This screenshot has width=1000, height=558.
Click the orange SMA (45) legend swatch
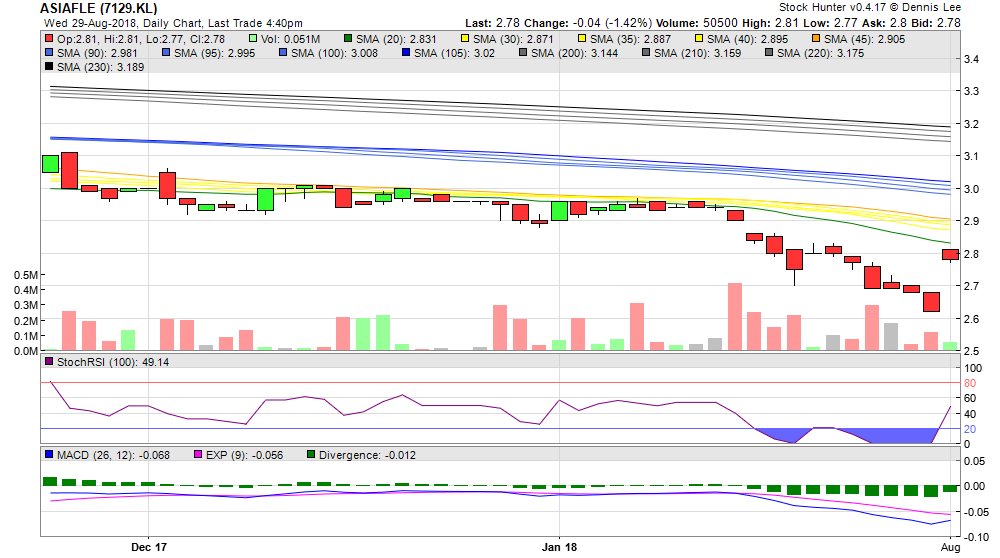pyautogui.click(x=816, y=38)
